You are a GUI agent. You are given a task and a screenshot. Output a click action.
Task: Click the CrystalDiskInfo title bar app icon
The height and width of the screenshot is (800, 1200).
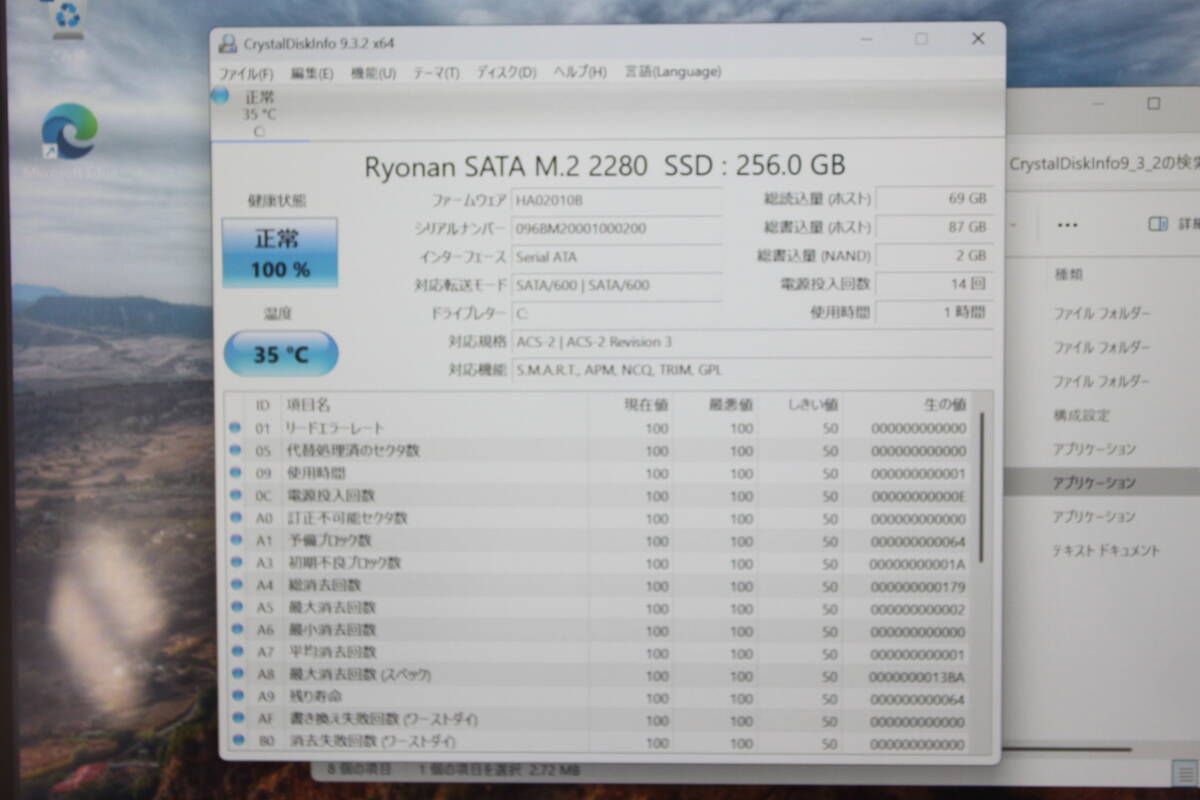click(228, 43)
